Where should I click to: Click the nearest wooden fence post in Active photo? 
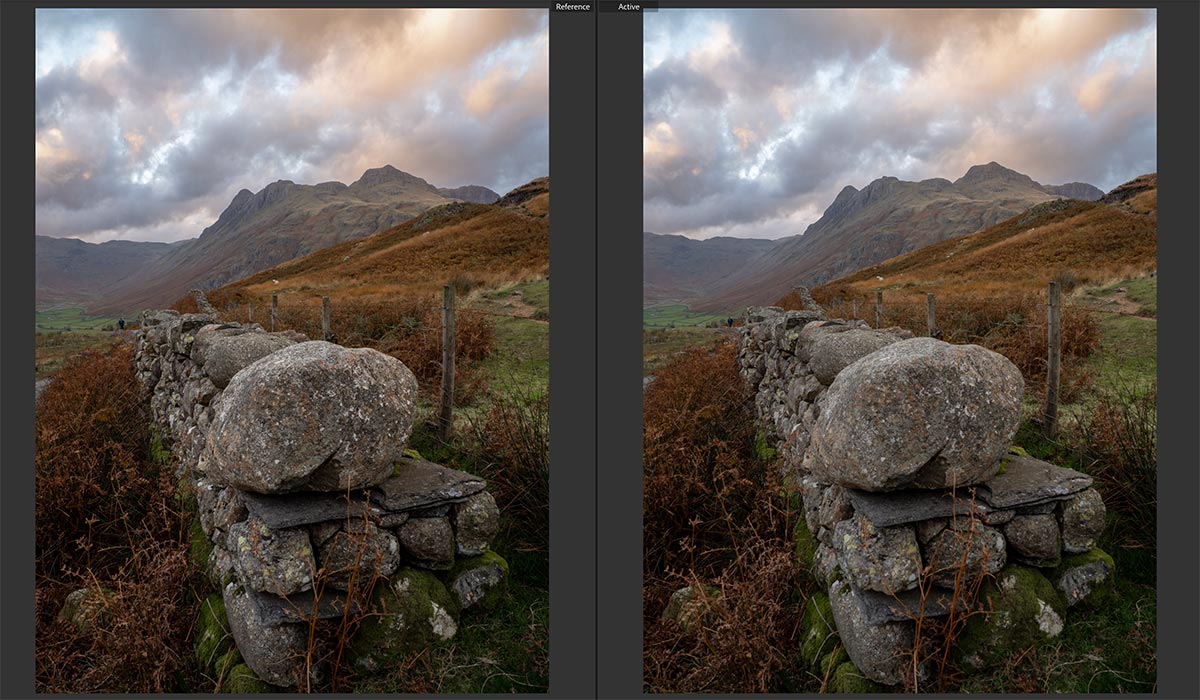[x=1053, y=355]
